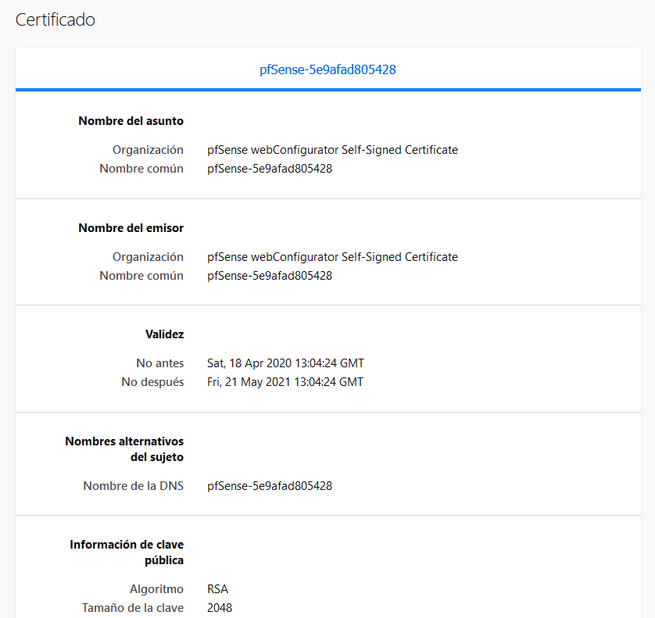Click the Algoritmo value RSA

tap(218, 589)
